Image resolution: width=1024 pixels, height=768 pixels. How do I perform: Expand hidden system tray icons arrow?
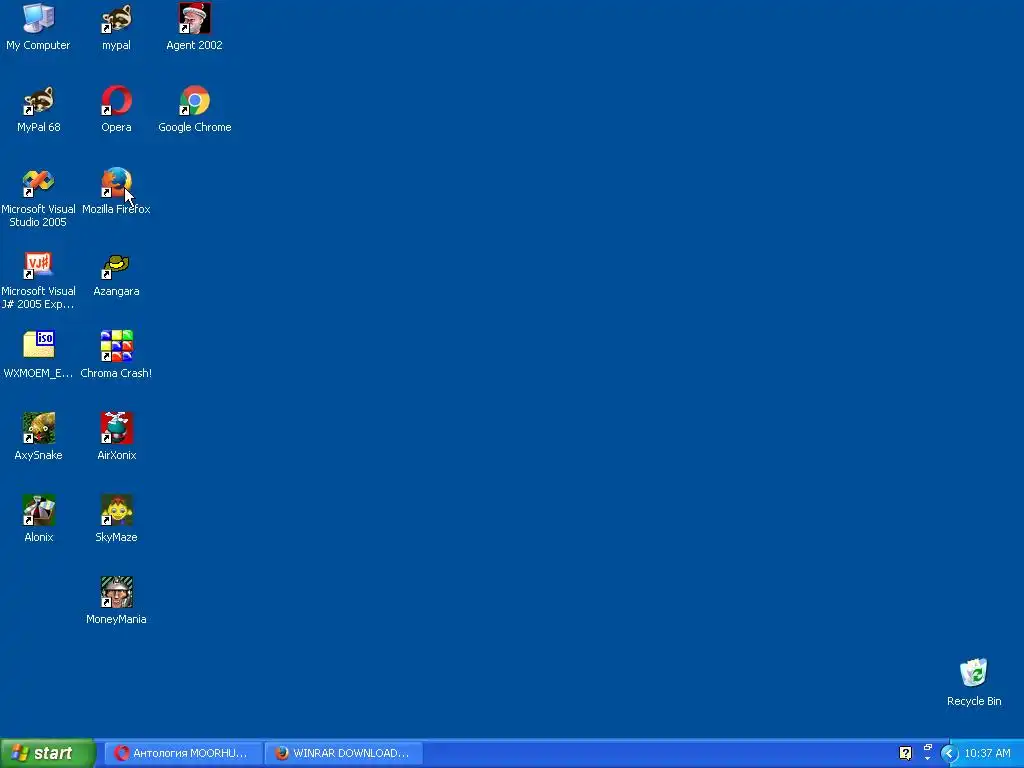(949, 754)
